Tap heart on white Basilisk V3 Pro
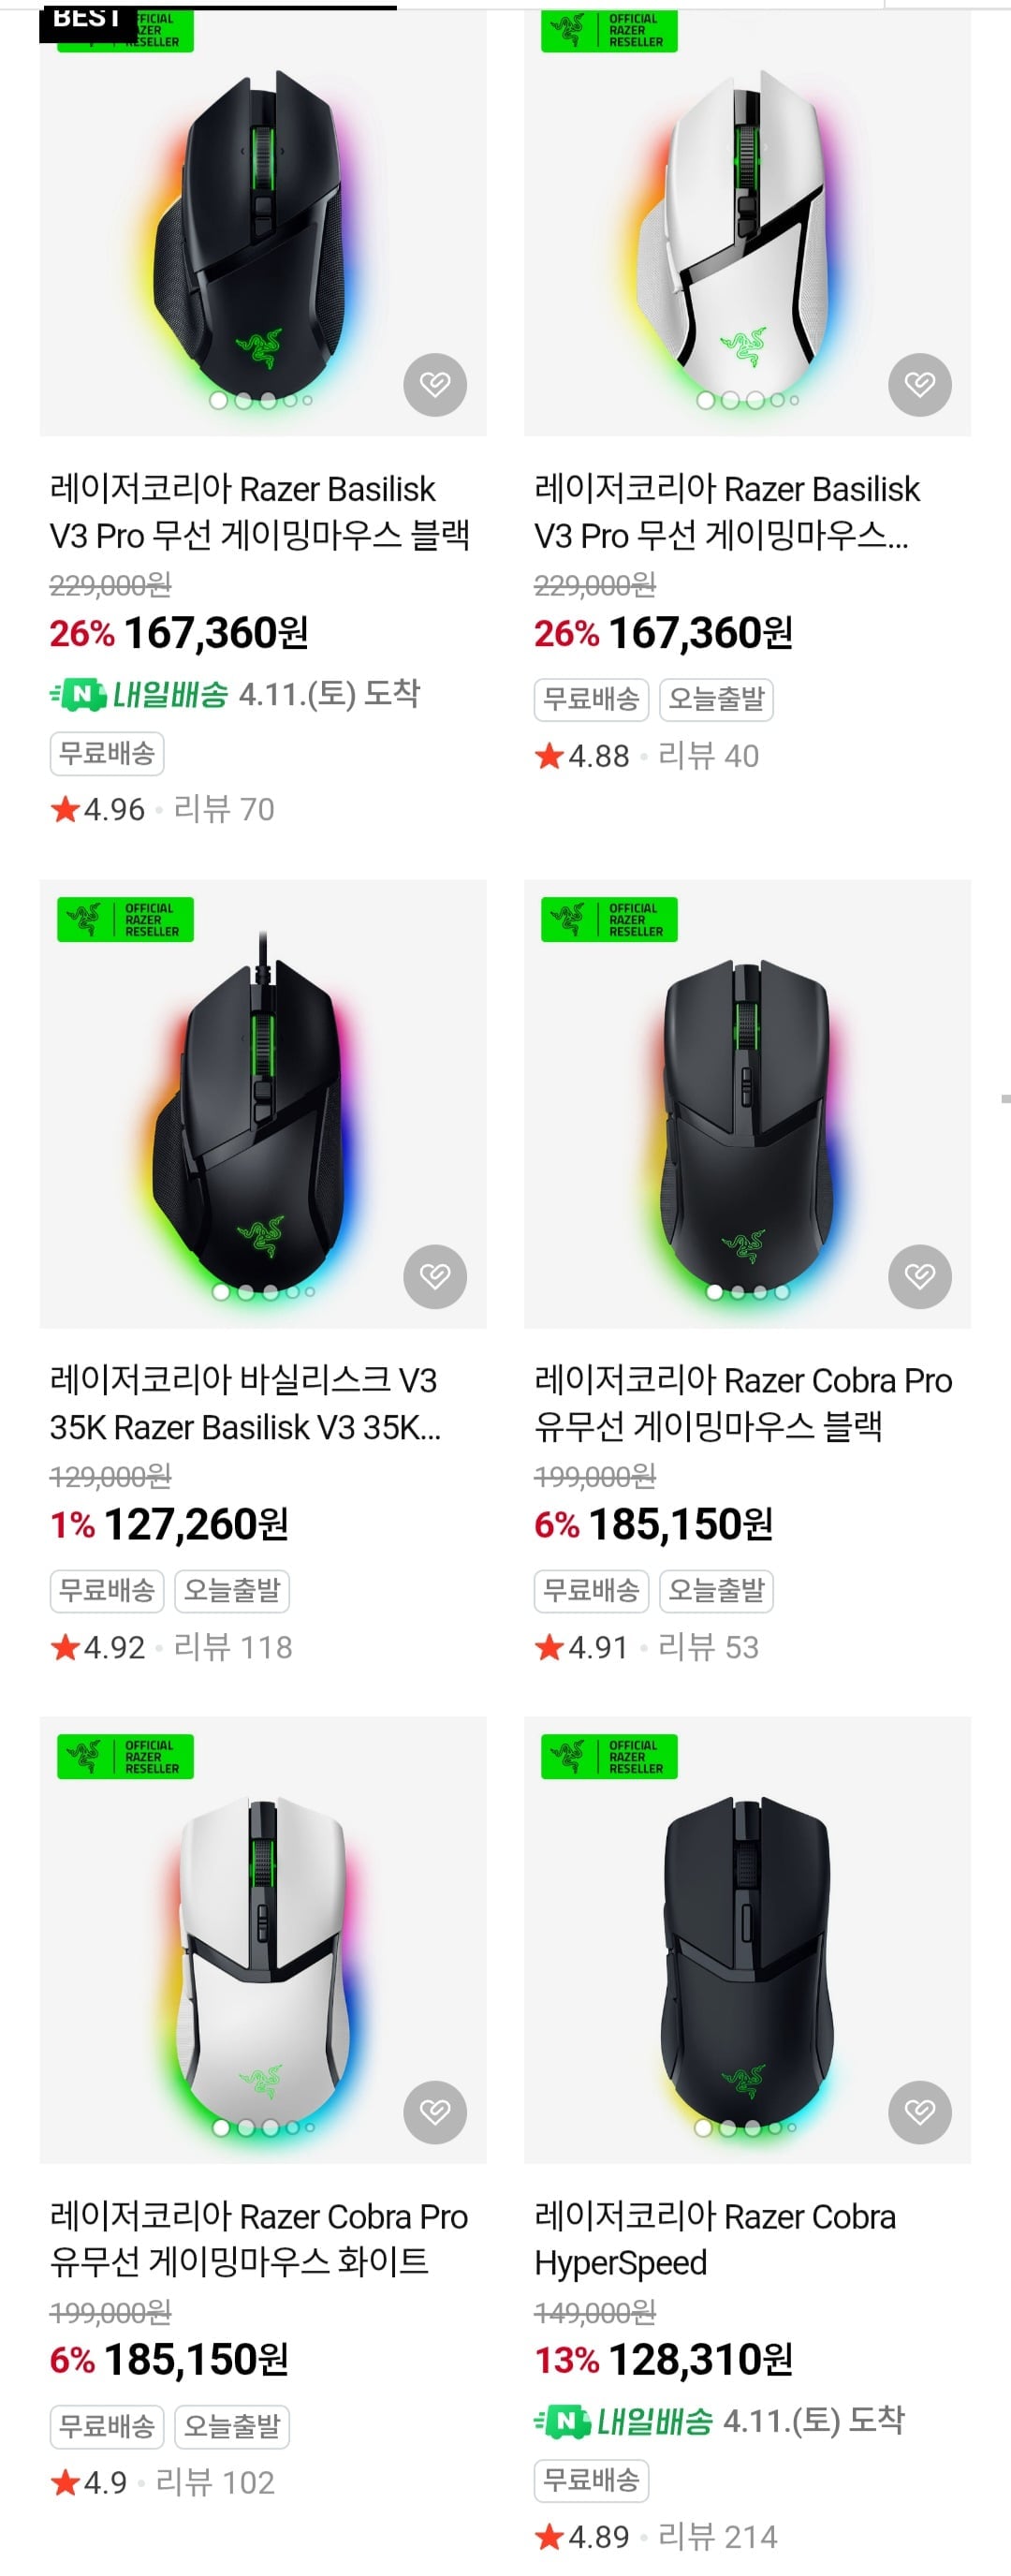 click(x=919, y=384)
